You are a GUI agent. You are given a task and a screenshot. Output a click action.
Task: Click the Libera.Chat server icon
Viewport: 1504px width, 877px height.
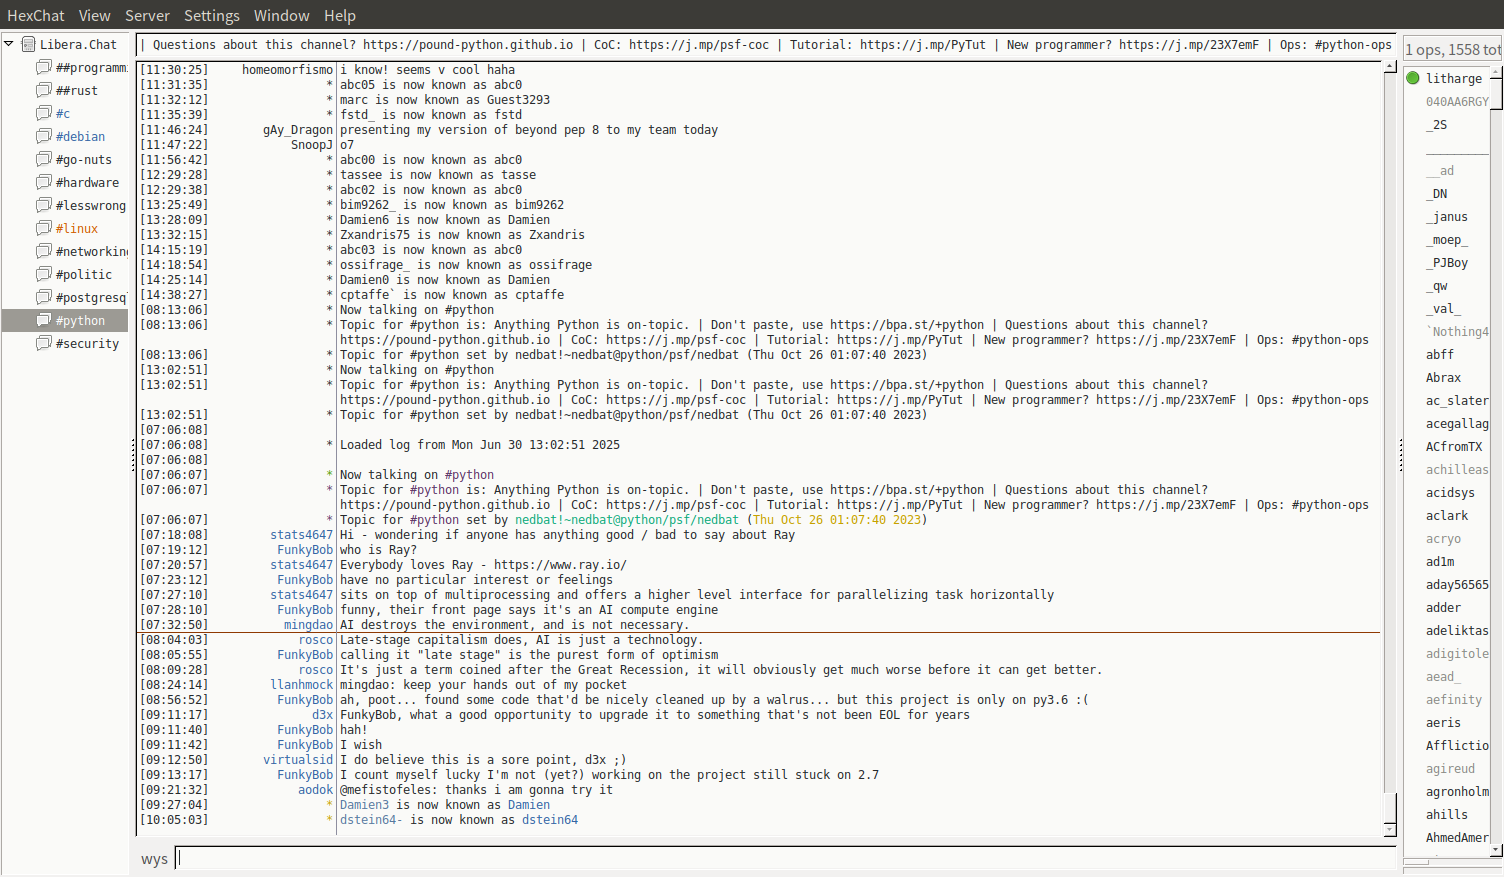click(x=28, y=44)
